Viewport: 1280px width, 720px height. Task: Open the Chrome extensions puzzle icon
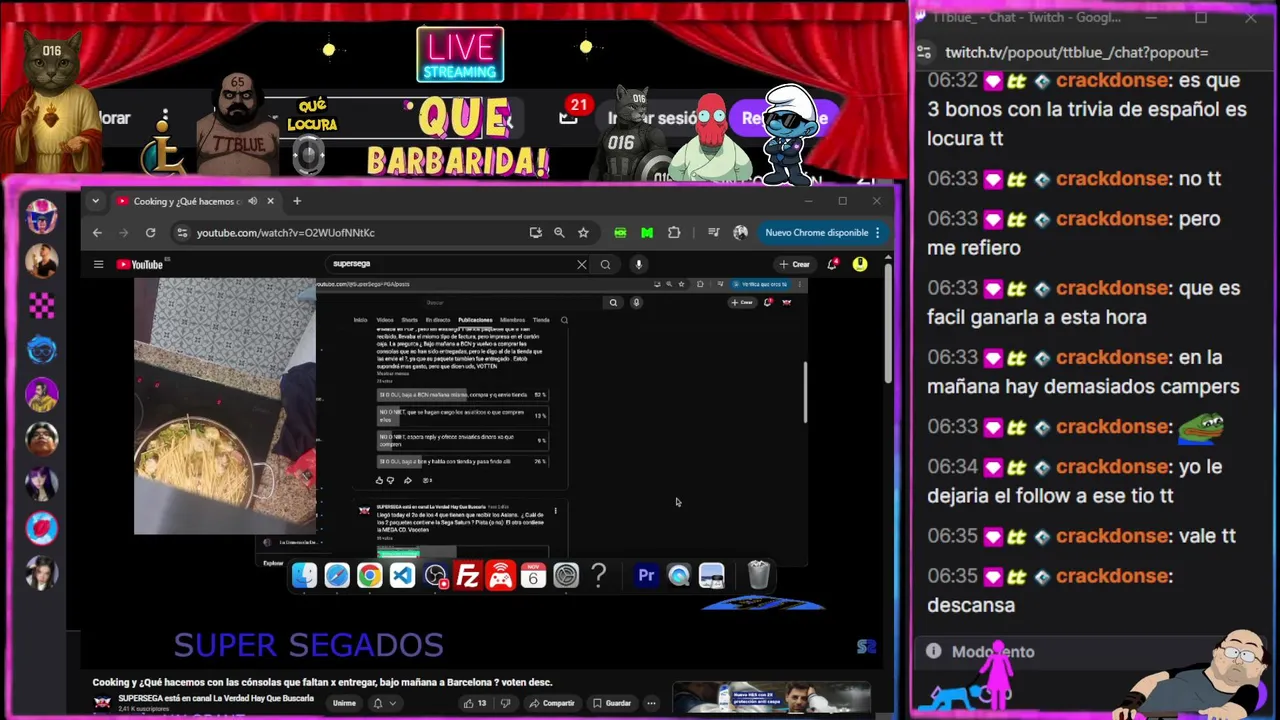click(x=674, y=233)
